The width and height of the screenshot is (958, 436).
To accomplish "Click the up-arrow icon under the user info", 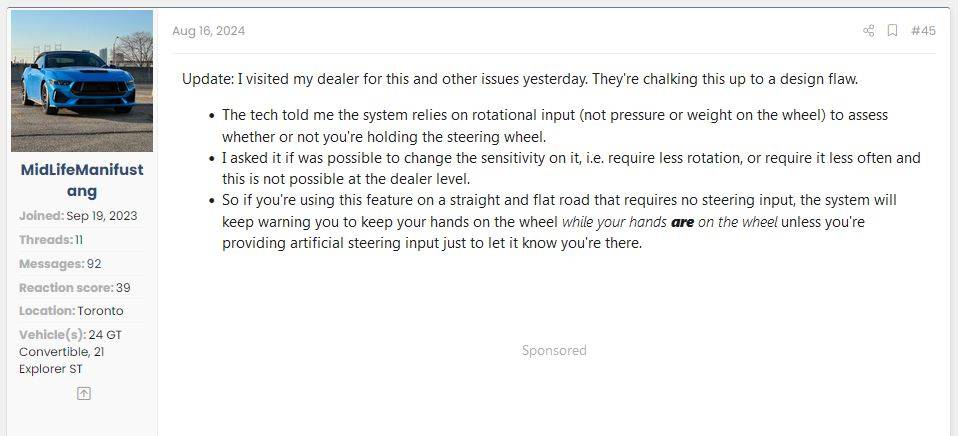I will pyautogui.click(x=84, y=394).
